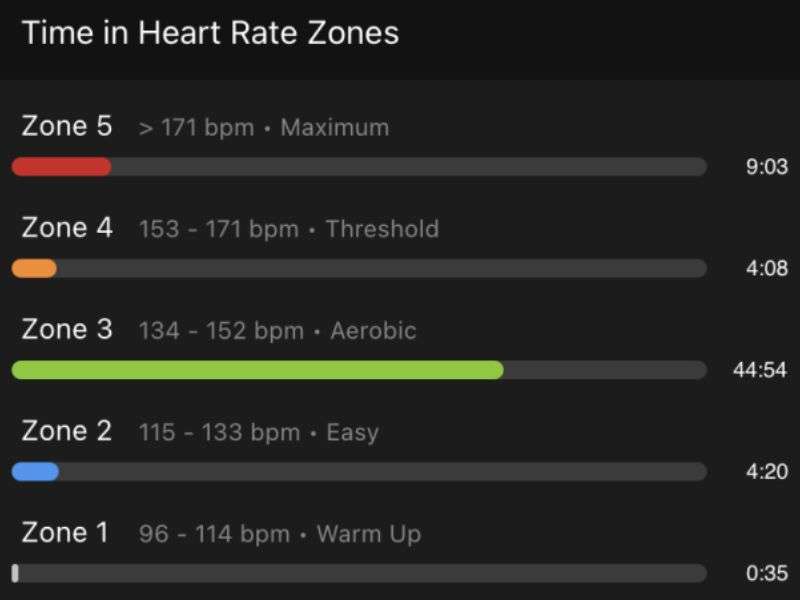Select the Zone 4 label
Screen dimensions: 800x600
(67, 228)
